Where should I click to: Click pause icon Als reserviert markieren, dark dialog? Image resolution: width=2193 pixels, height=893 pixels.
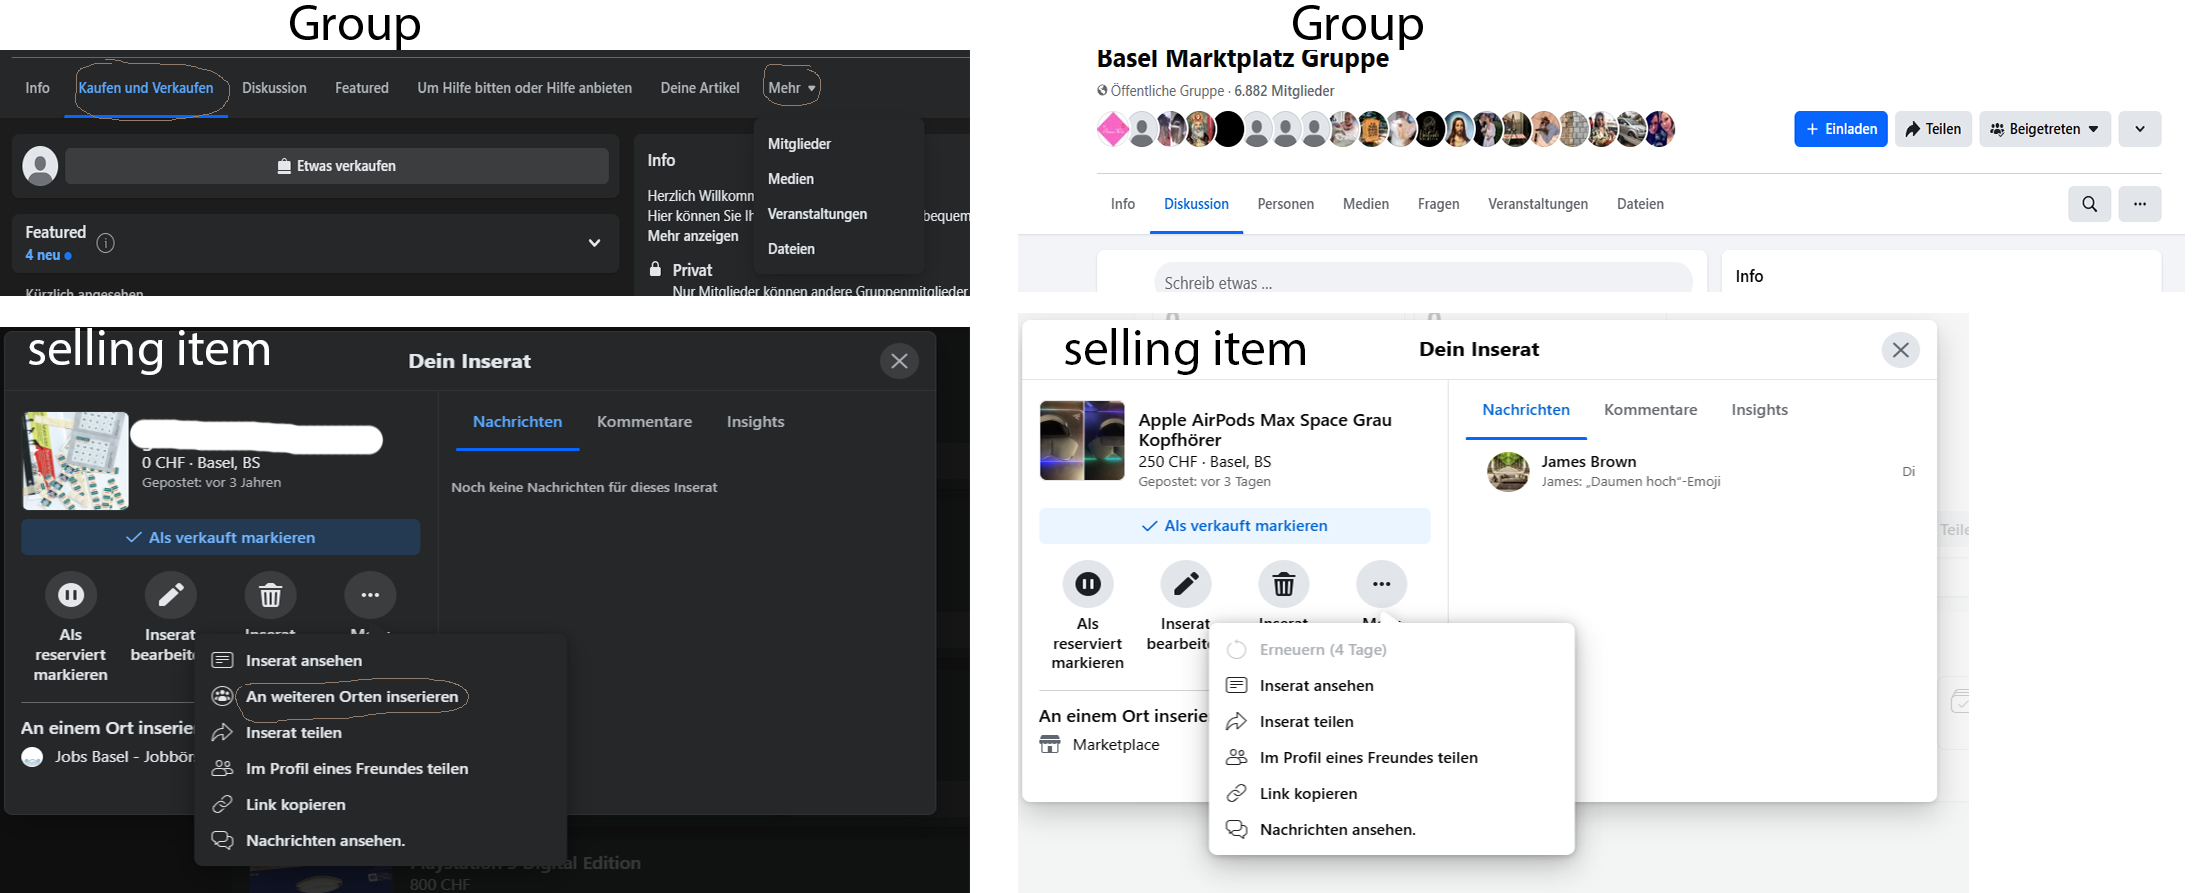[71, 595]
